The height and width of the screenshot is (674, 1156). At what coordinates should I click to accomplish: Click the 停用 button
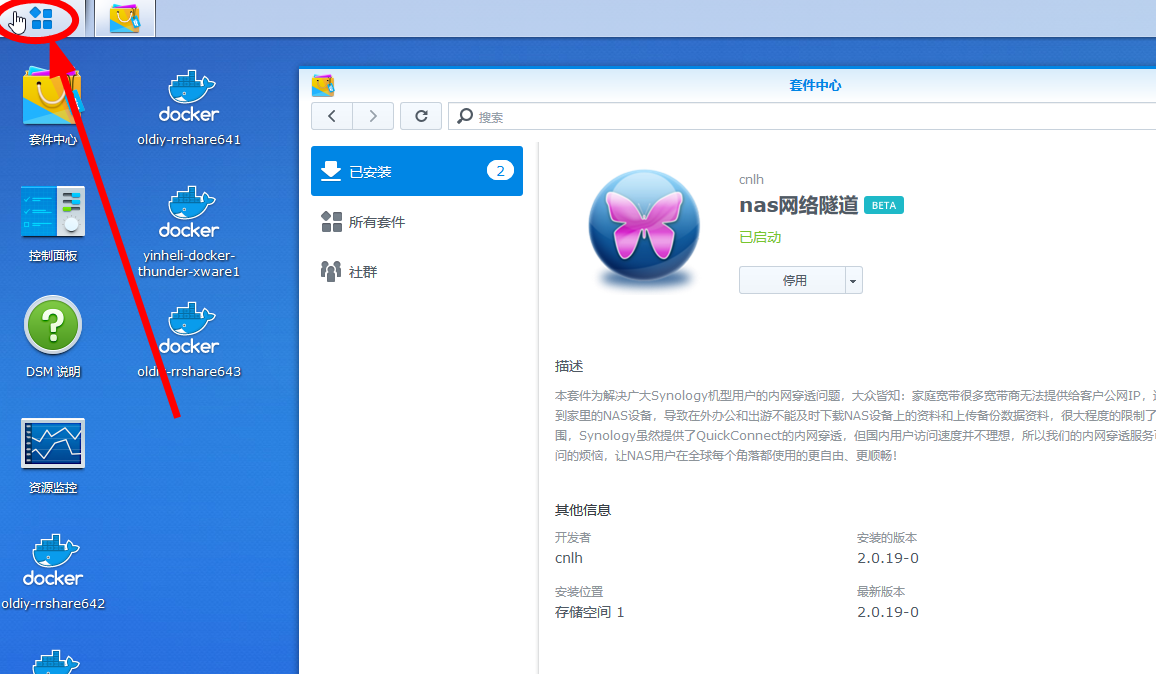pyautogui.click(x=793, y=280)
